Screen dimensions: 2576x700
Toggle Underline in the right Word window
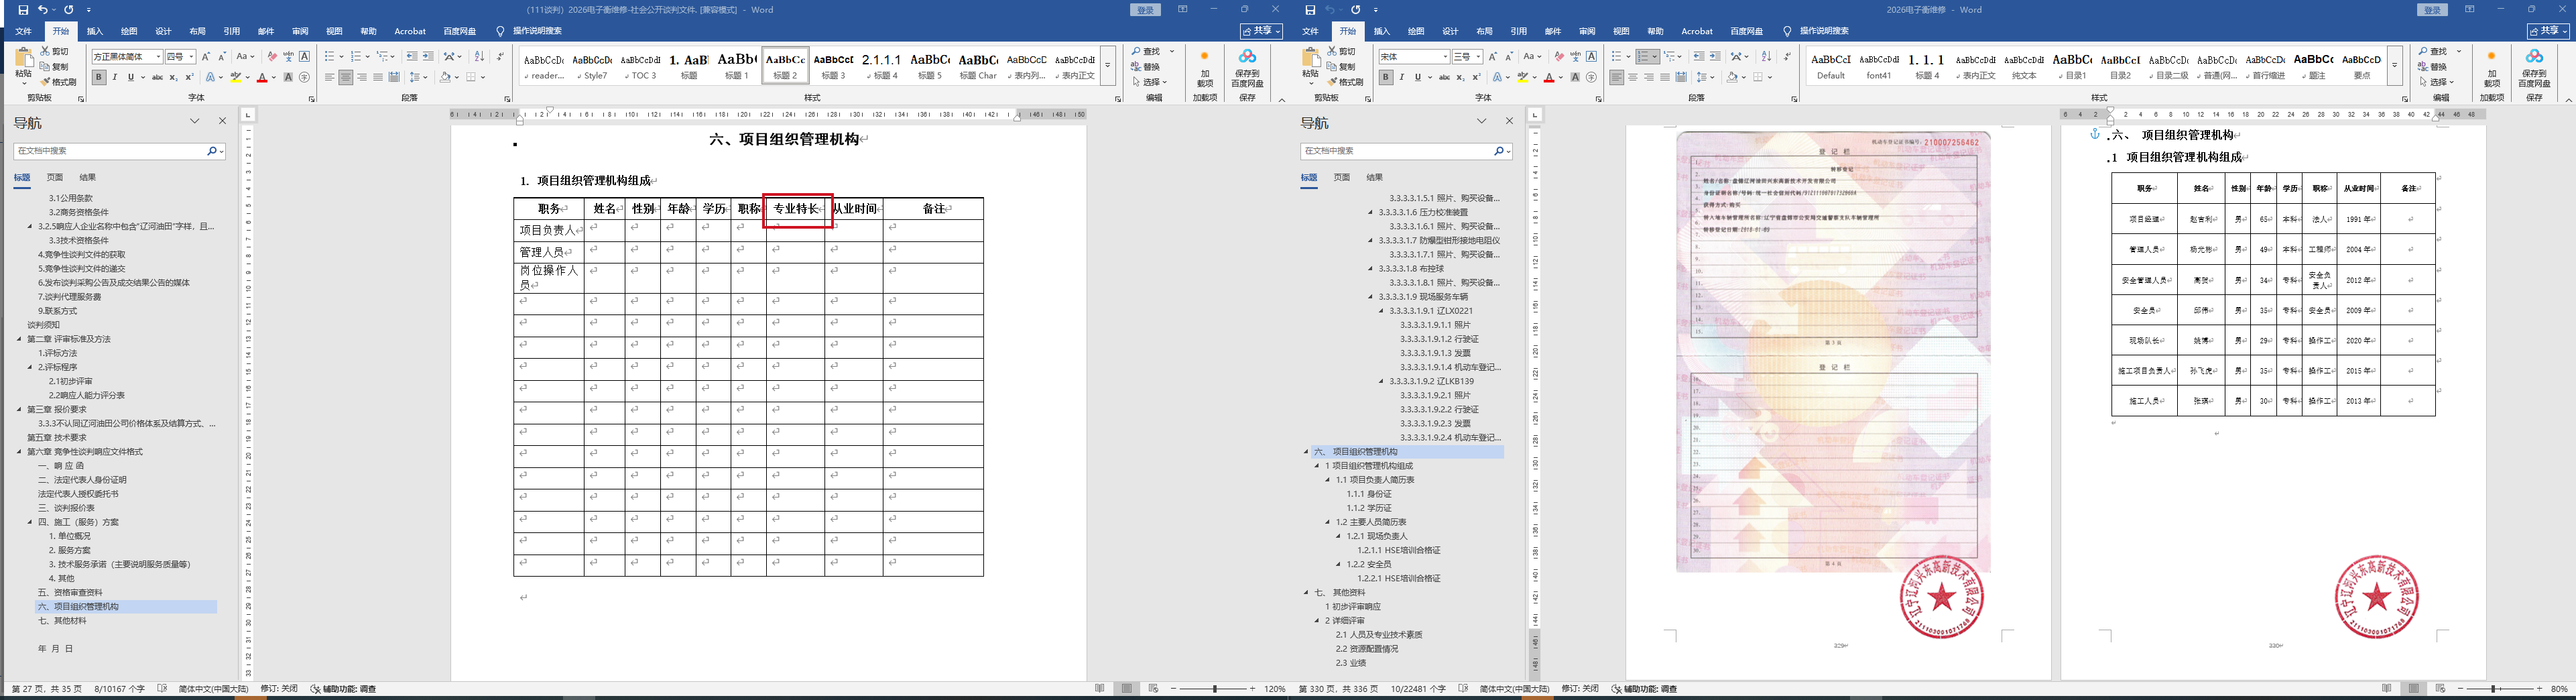tap(1417, 77)
